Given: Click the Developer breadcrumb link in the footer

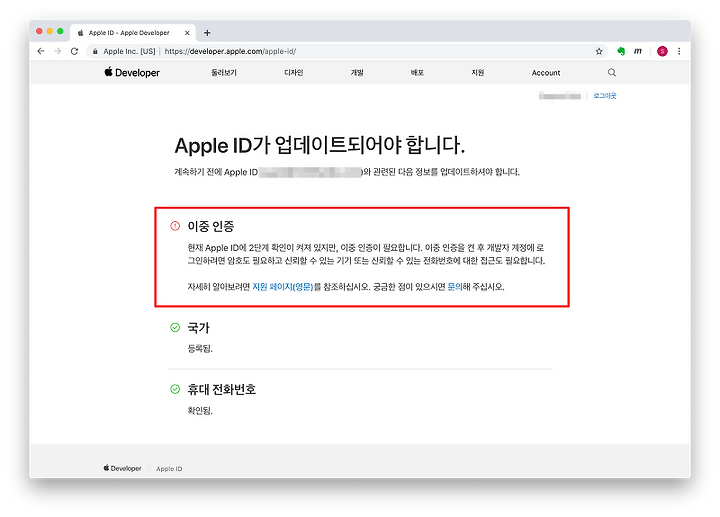Looking at the screenshot, I should click(122, 468).
